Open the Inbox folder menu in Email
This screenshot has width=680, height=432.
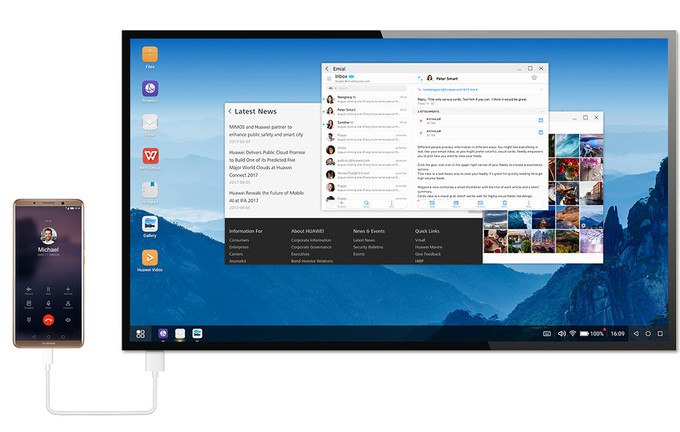pos(342,76)
